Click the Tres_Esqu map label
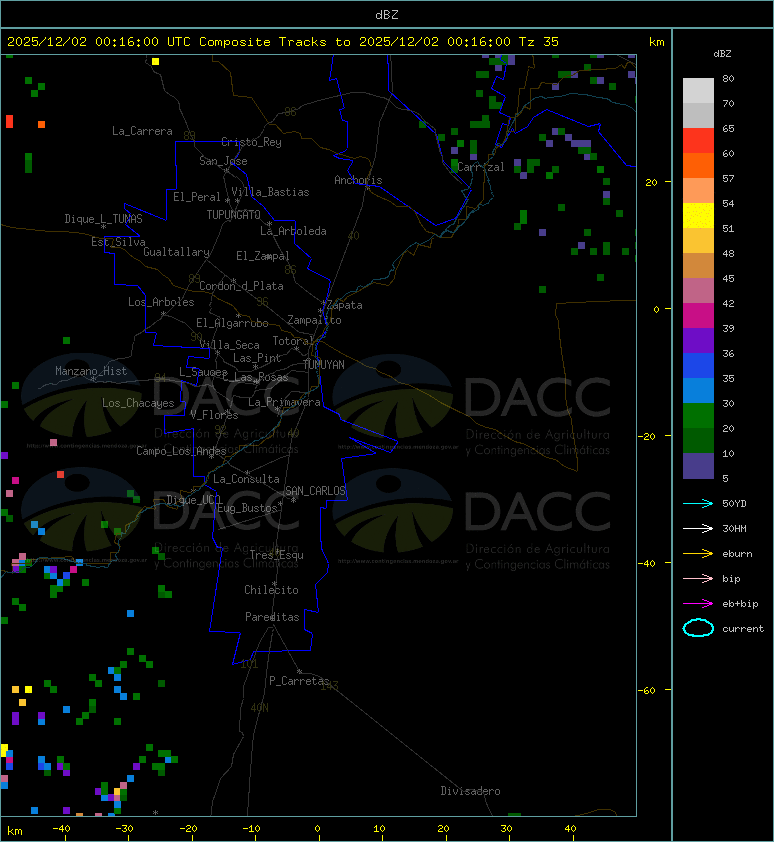 [277, 555]
